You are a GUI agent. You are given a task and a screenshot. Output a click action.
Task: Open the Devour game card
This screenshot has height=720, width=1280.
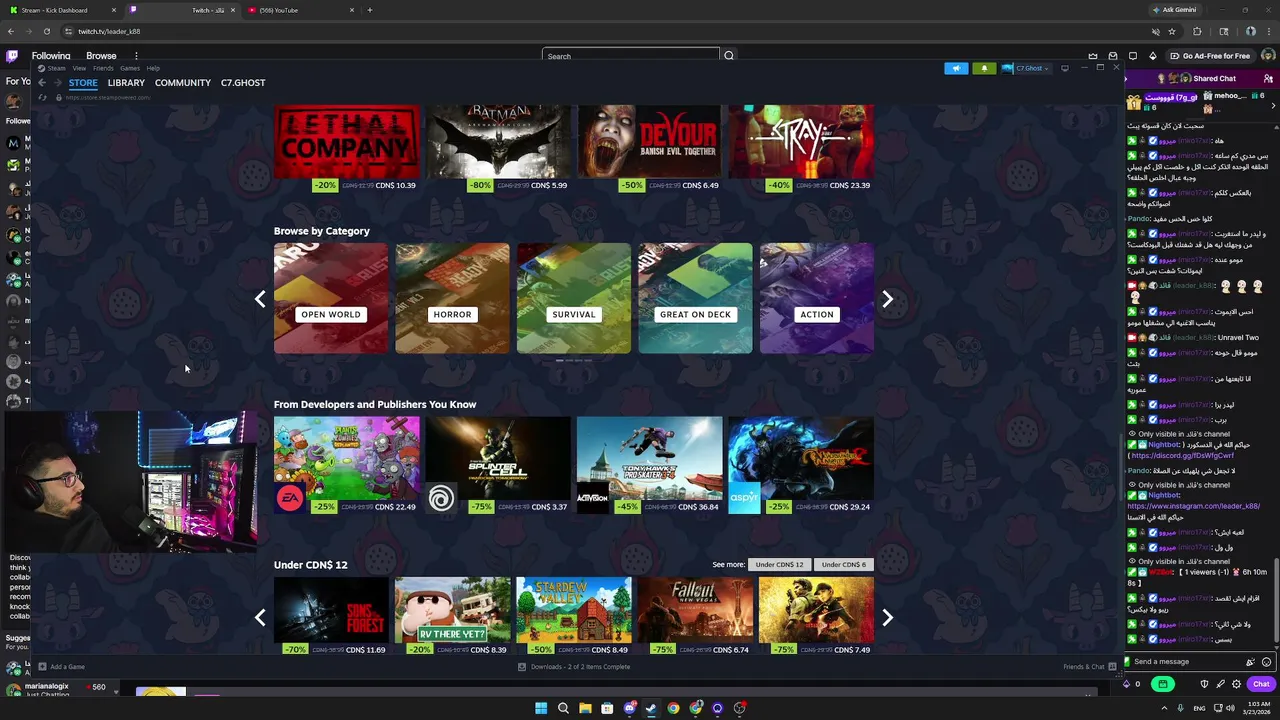click(x=649, y=148)
